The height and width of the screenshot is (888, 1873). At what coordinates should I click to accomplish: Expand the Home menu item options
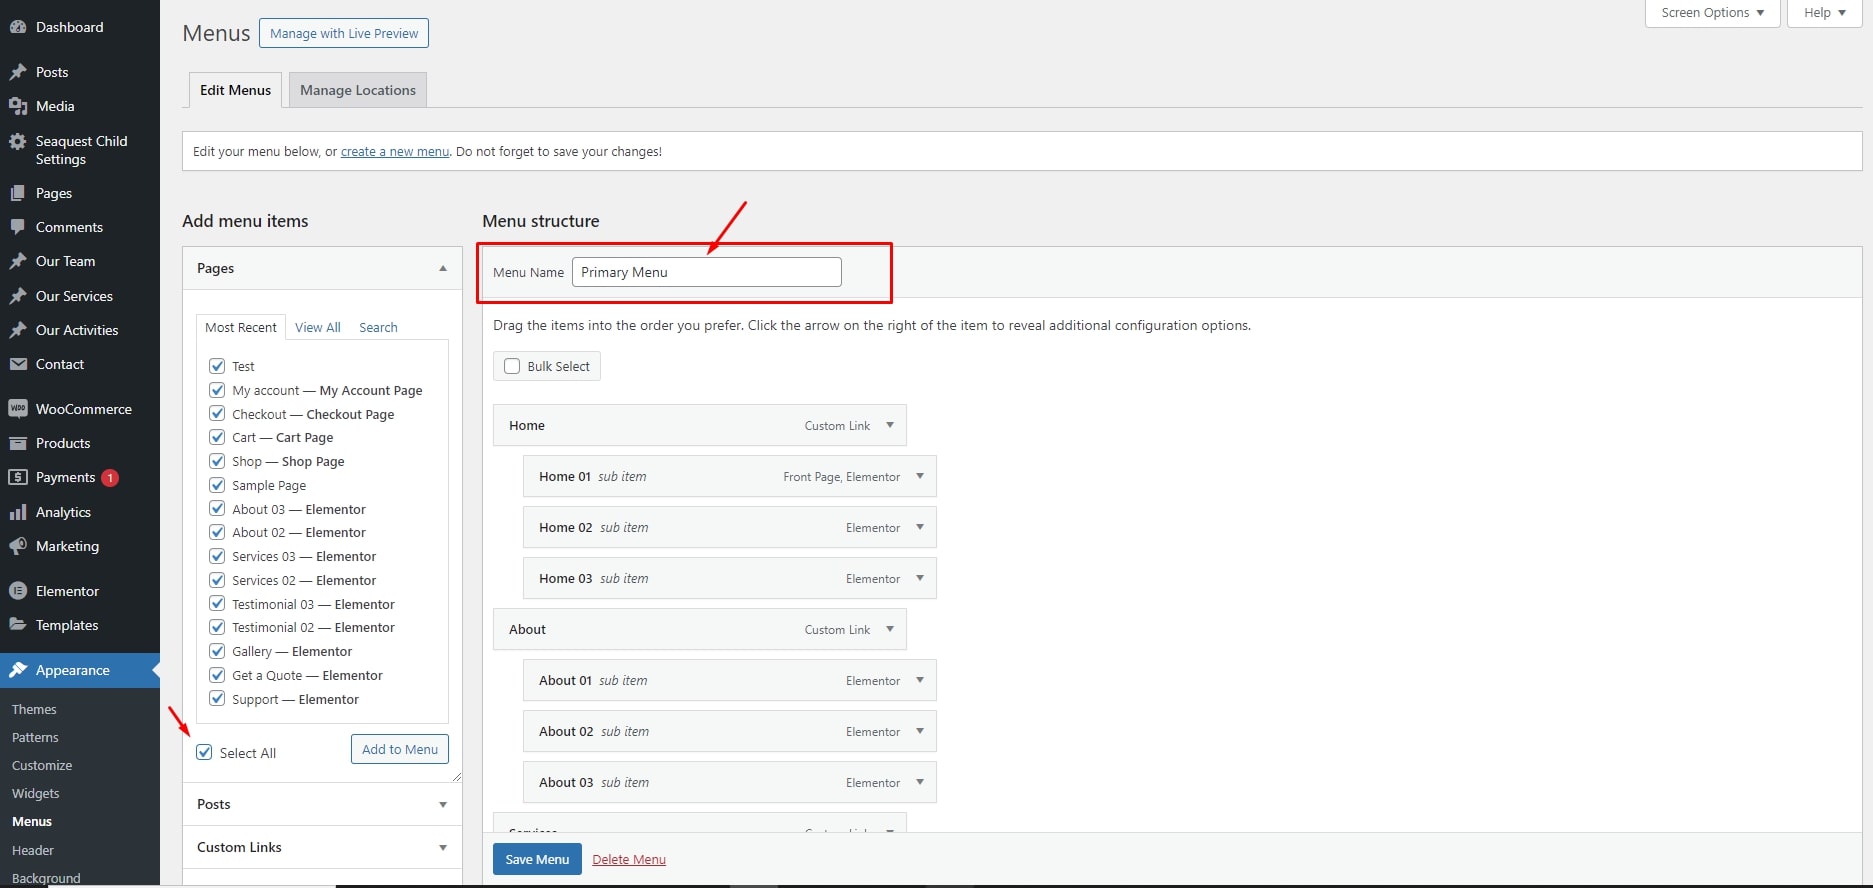click(890, 425)
